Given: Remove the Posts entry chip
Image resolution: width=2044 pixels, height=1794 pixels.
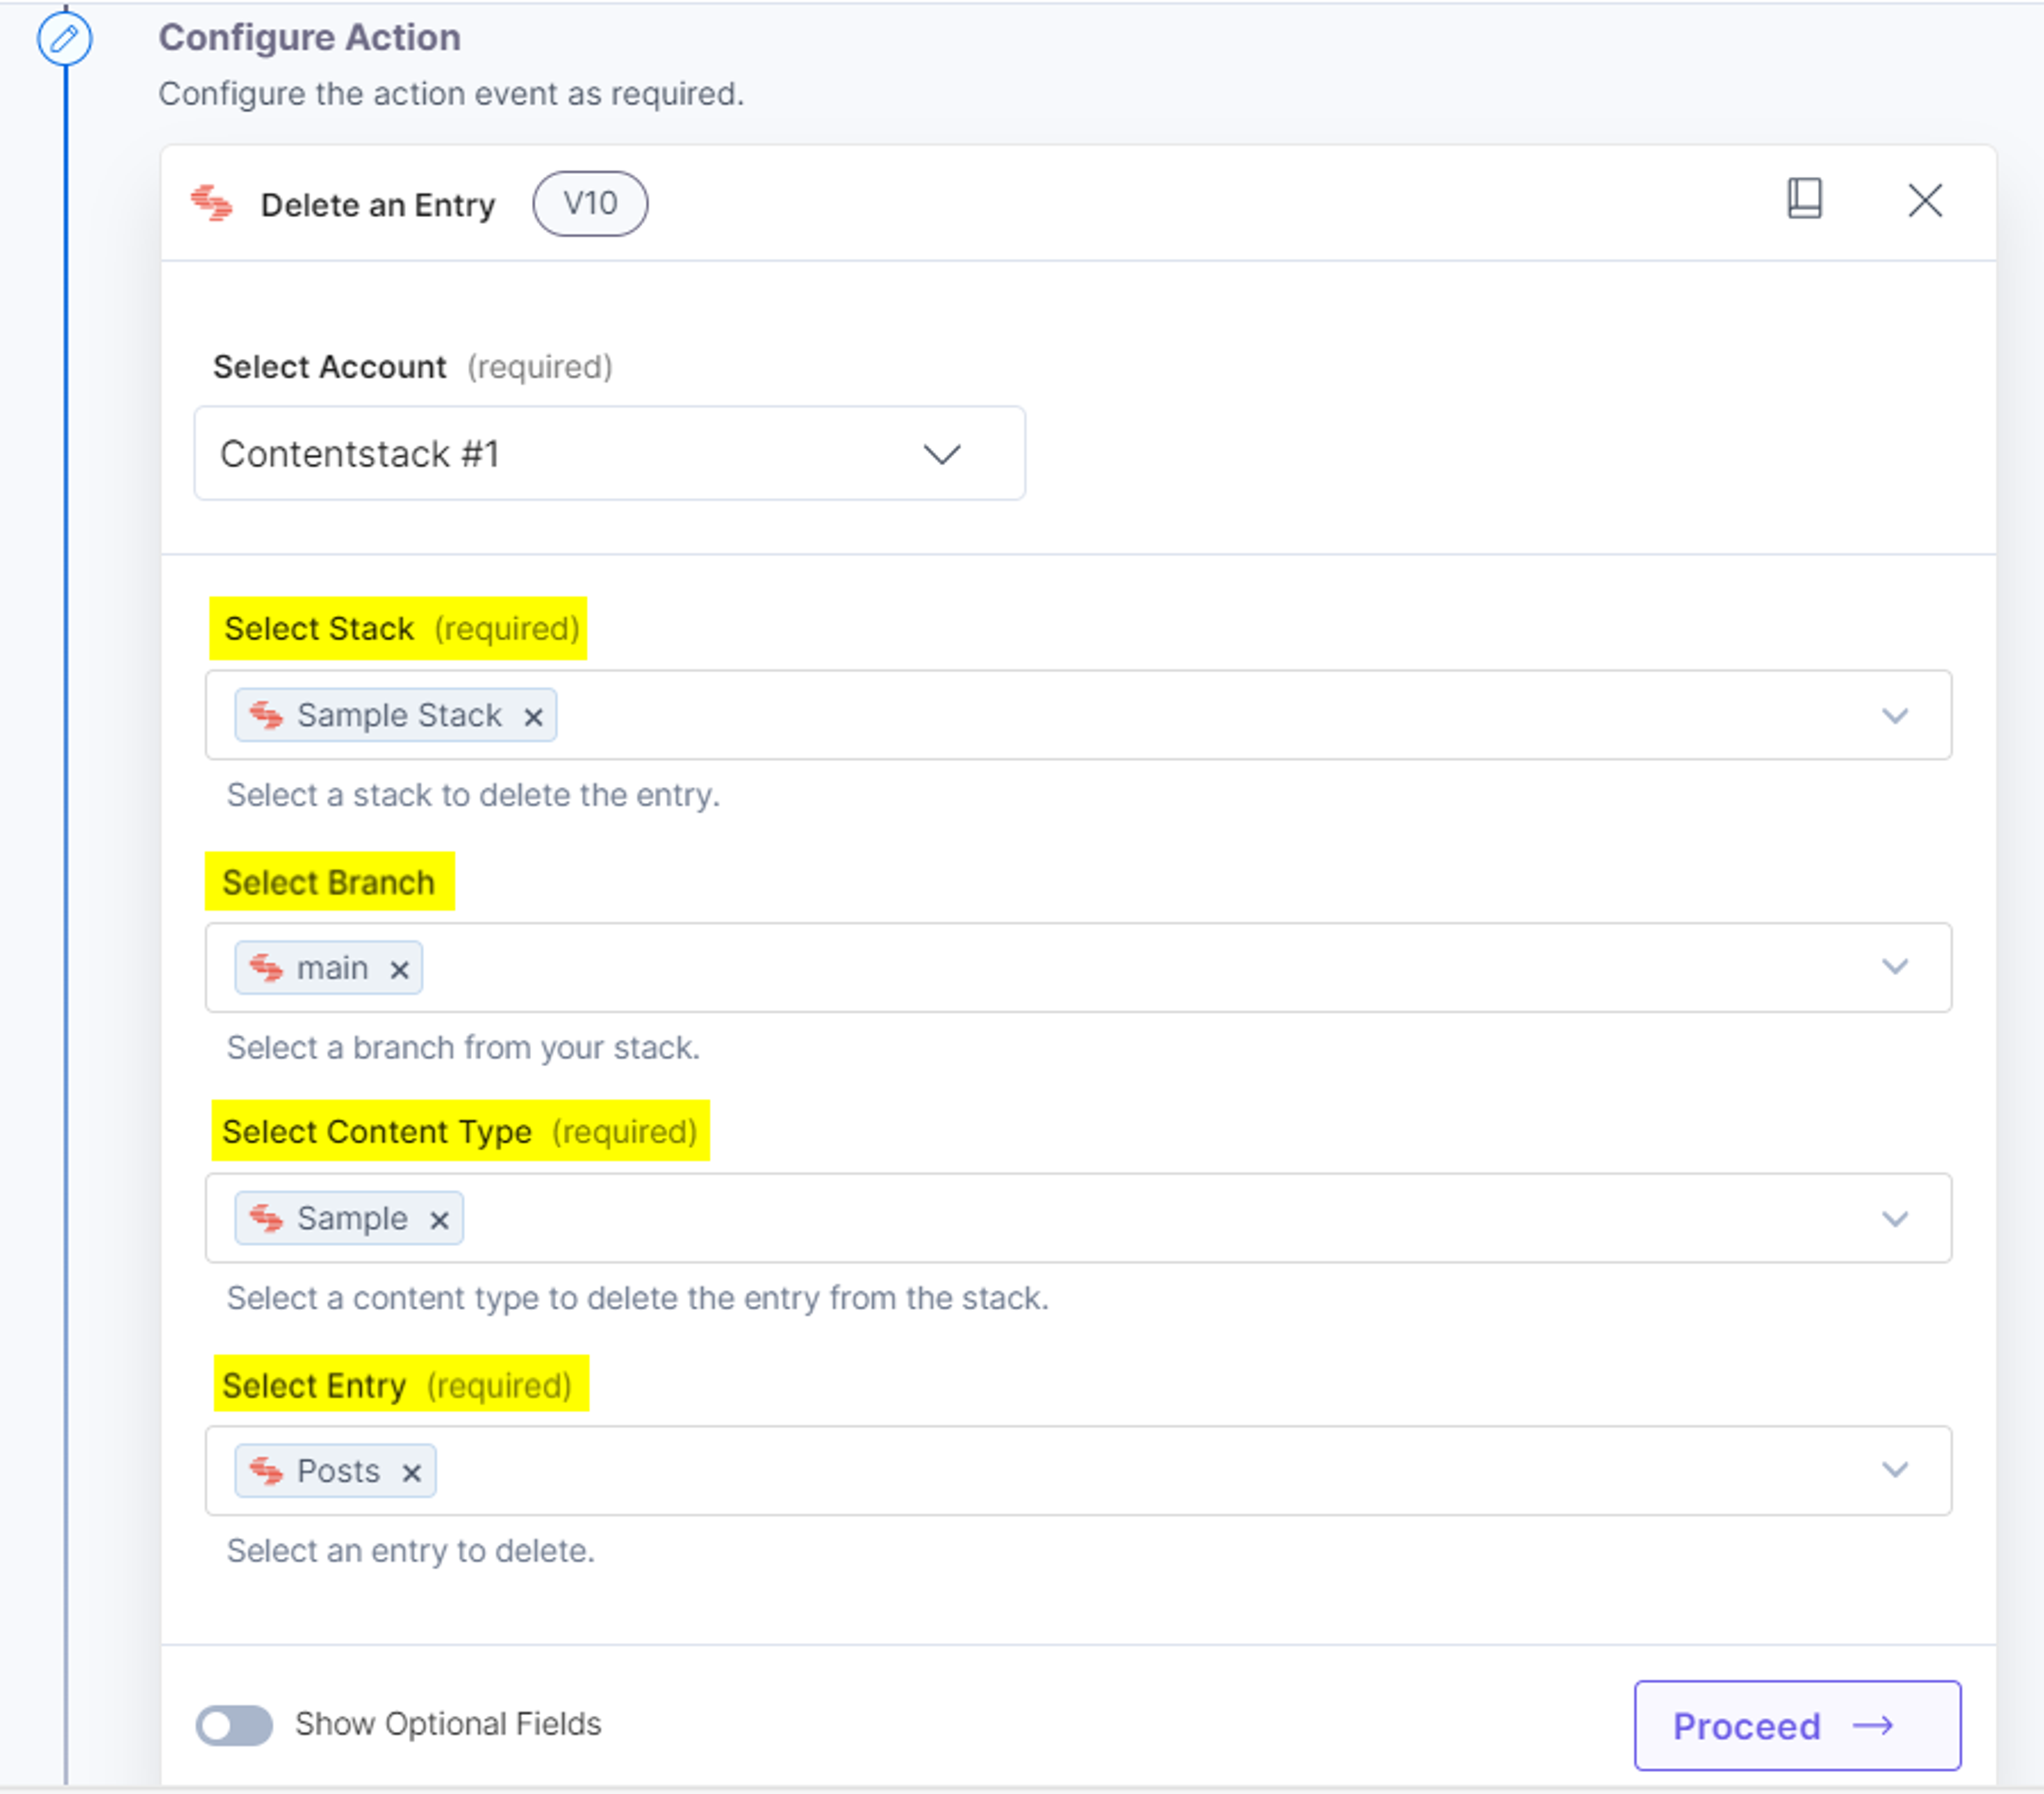Looking at the screenshot, I should (411, 1472).
